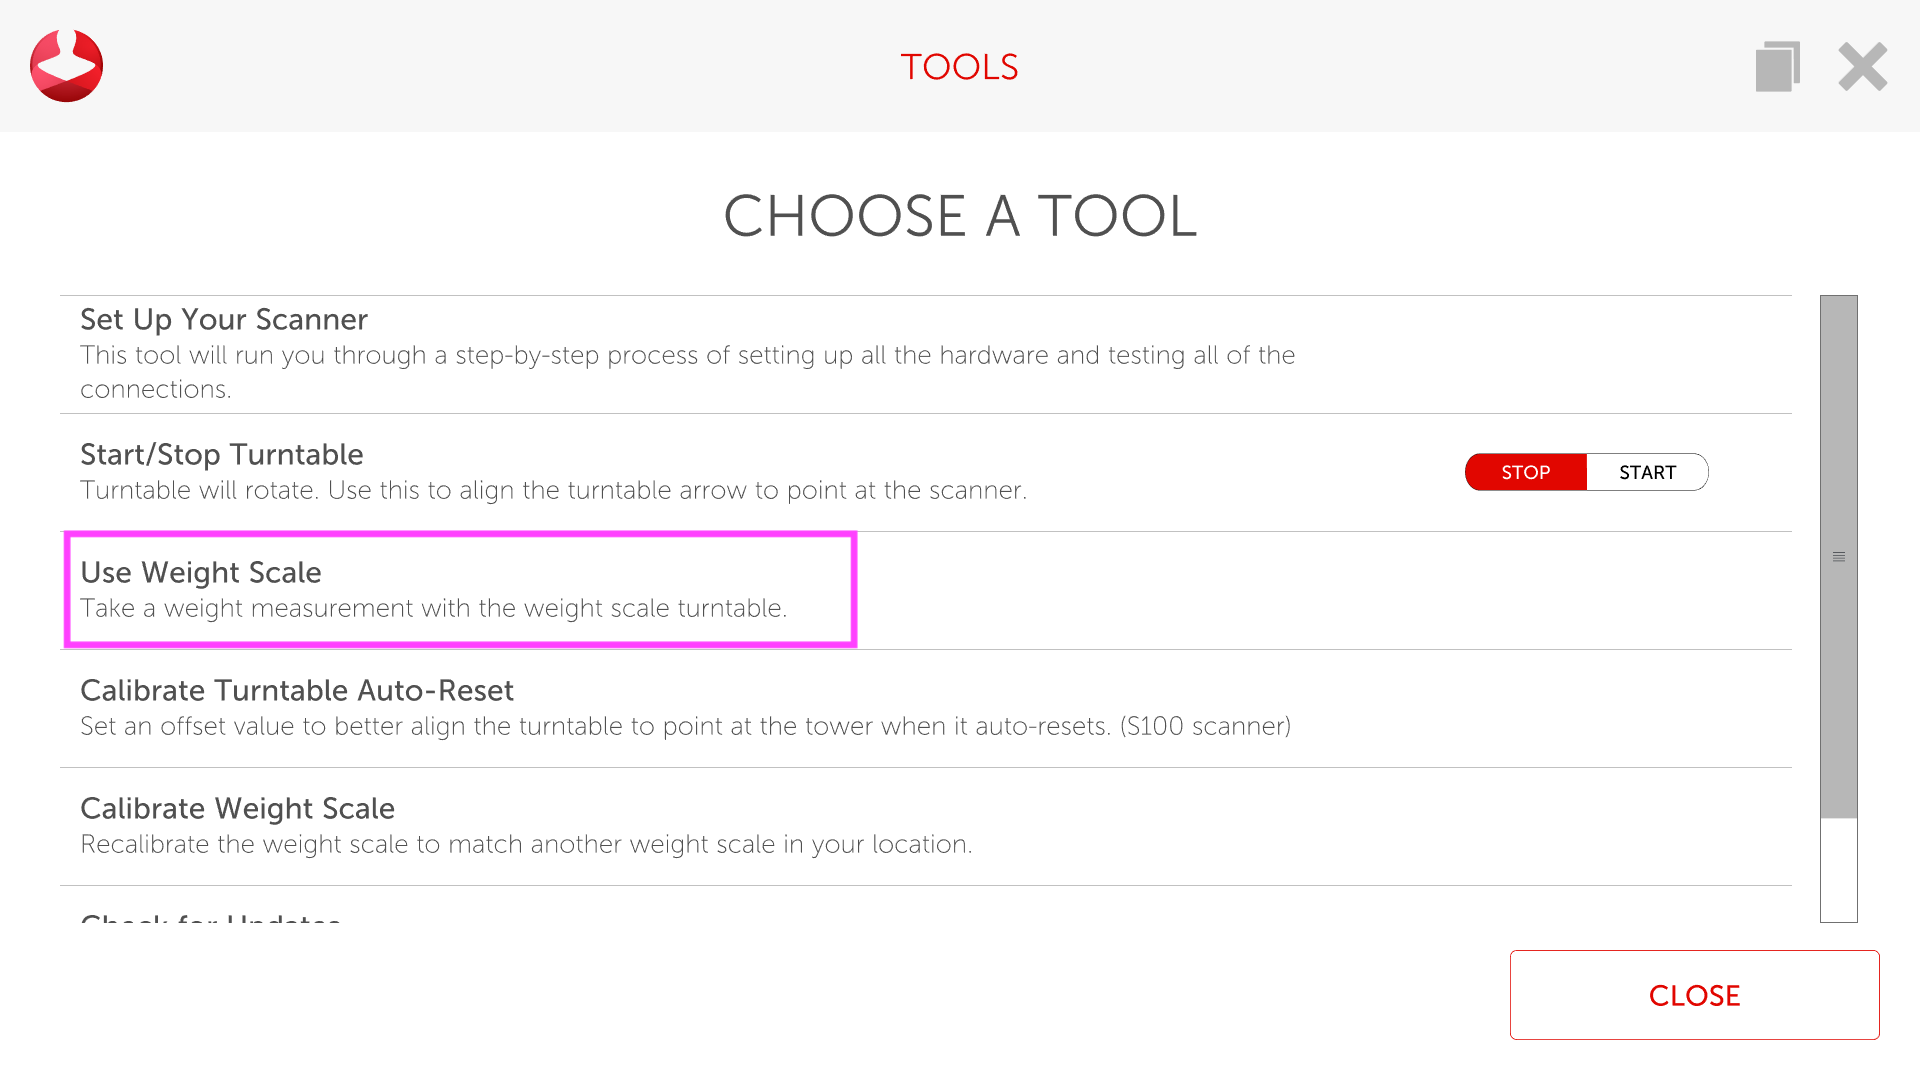Click the gray X icon at top right

pyautogui.click(x=1862, y=67)
